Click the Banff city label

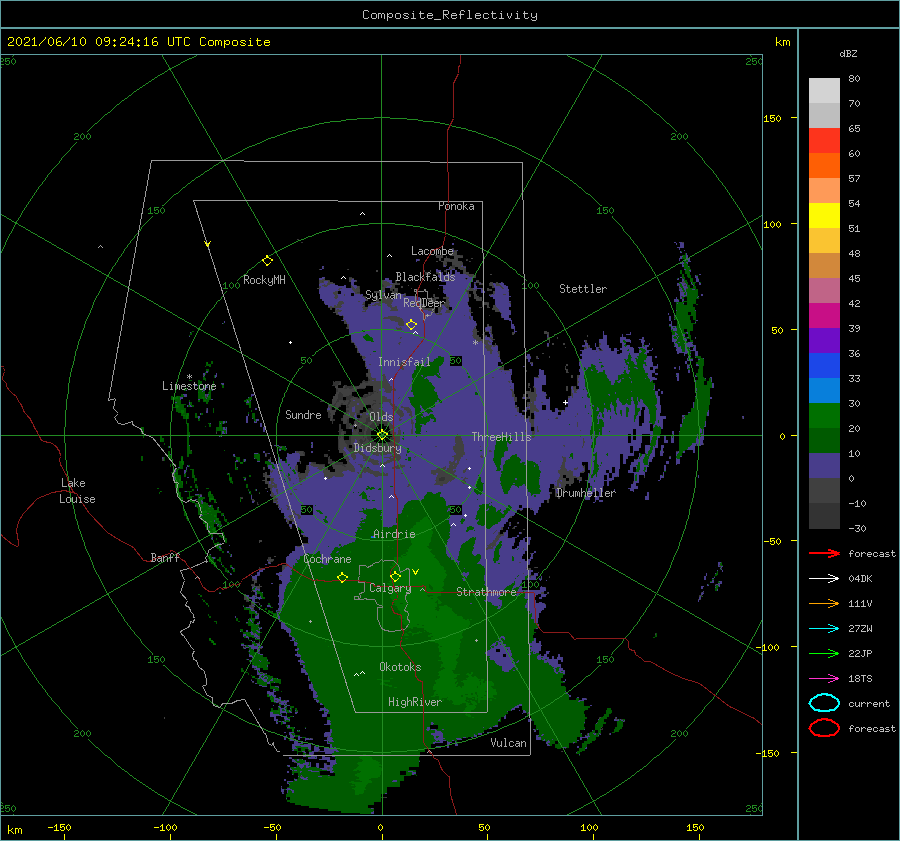click(165, 557)
